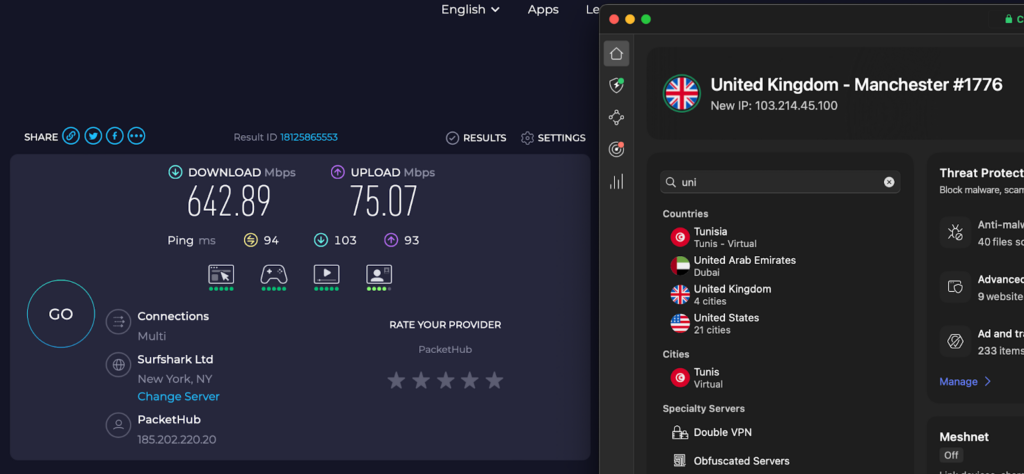Click Change Server link

(178, 396)
